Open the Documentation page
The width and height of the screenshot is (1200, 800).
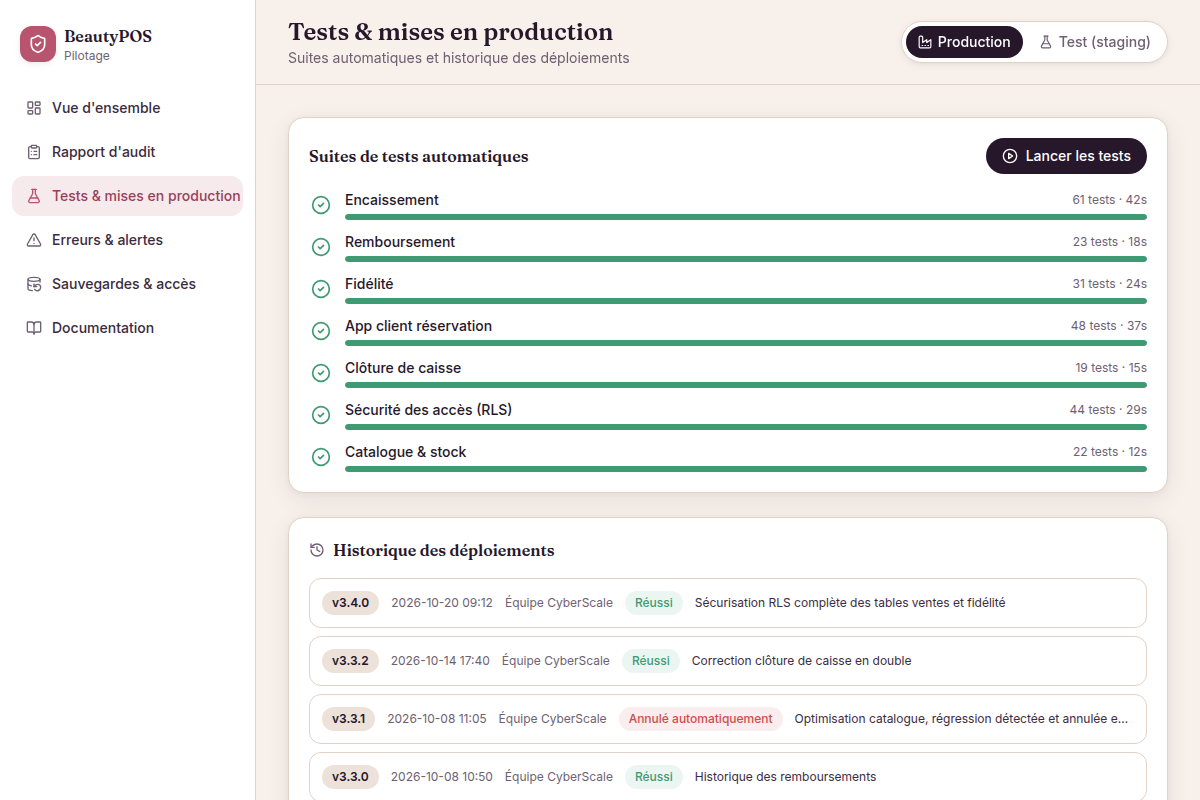[127, 328]
